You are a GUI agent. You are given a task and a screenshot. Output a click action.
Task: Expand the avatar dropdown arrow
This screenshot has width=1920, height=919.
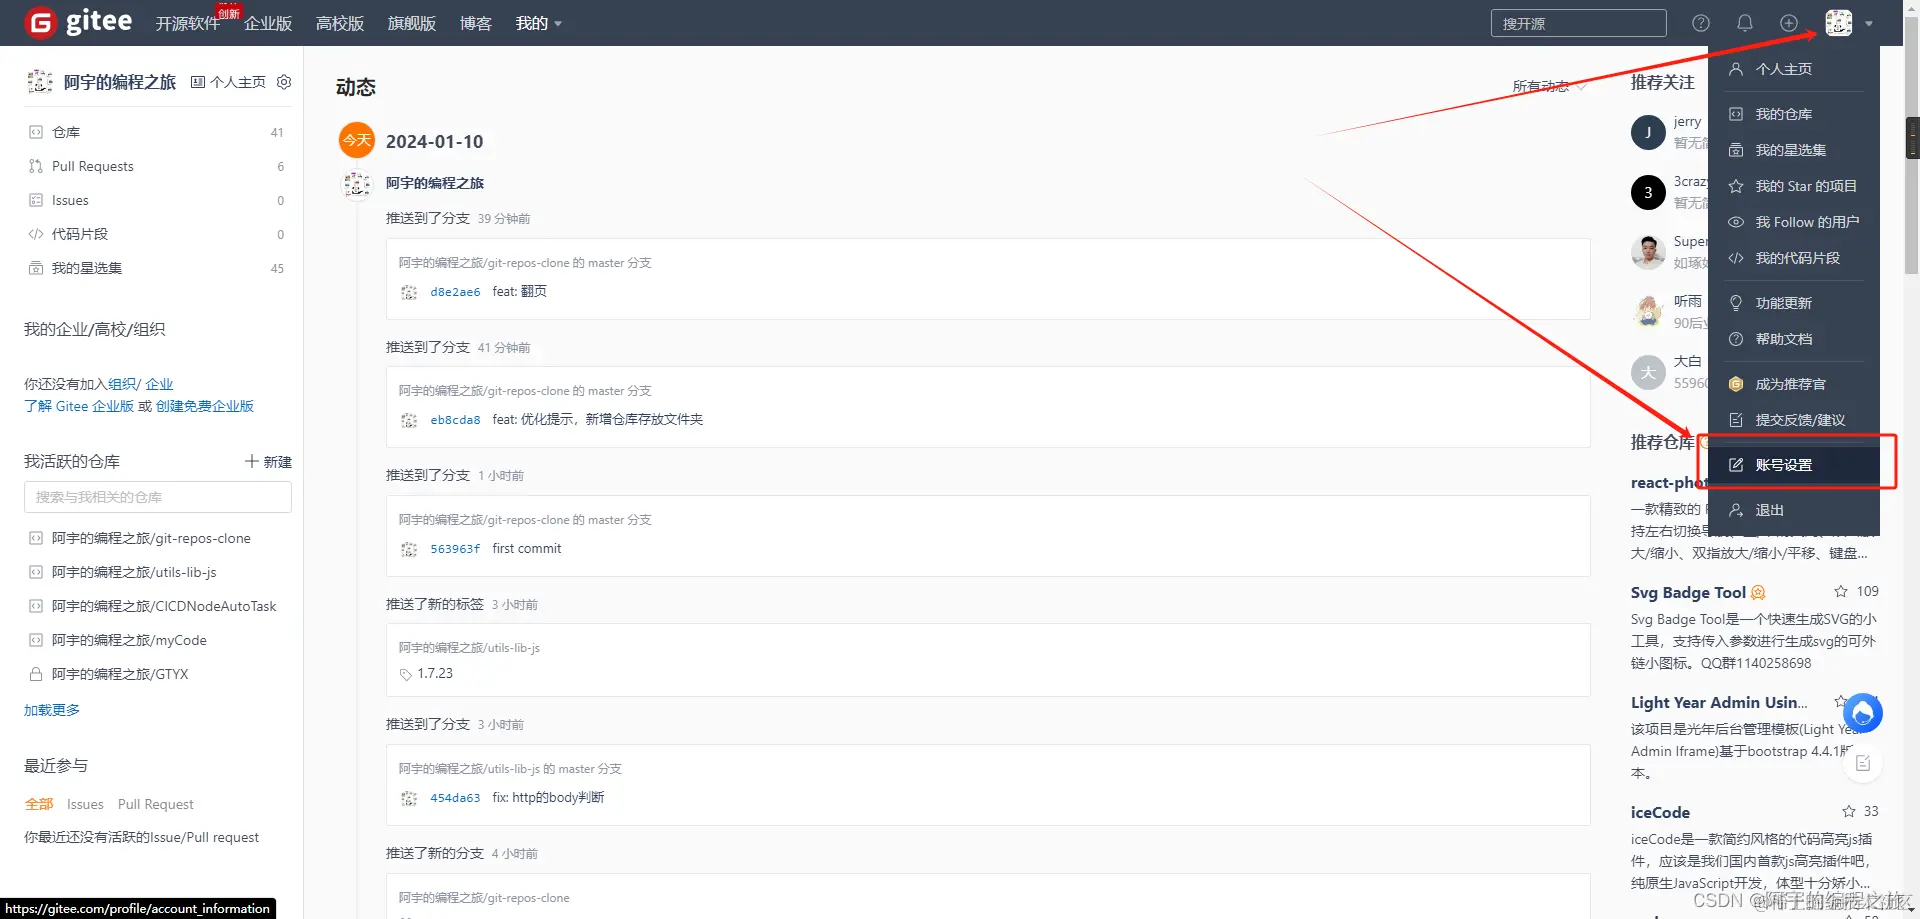point(1869,24)
